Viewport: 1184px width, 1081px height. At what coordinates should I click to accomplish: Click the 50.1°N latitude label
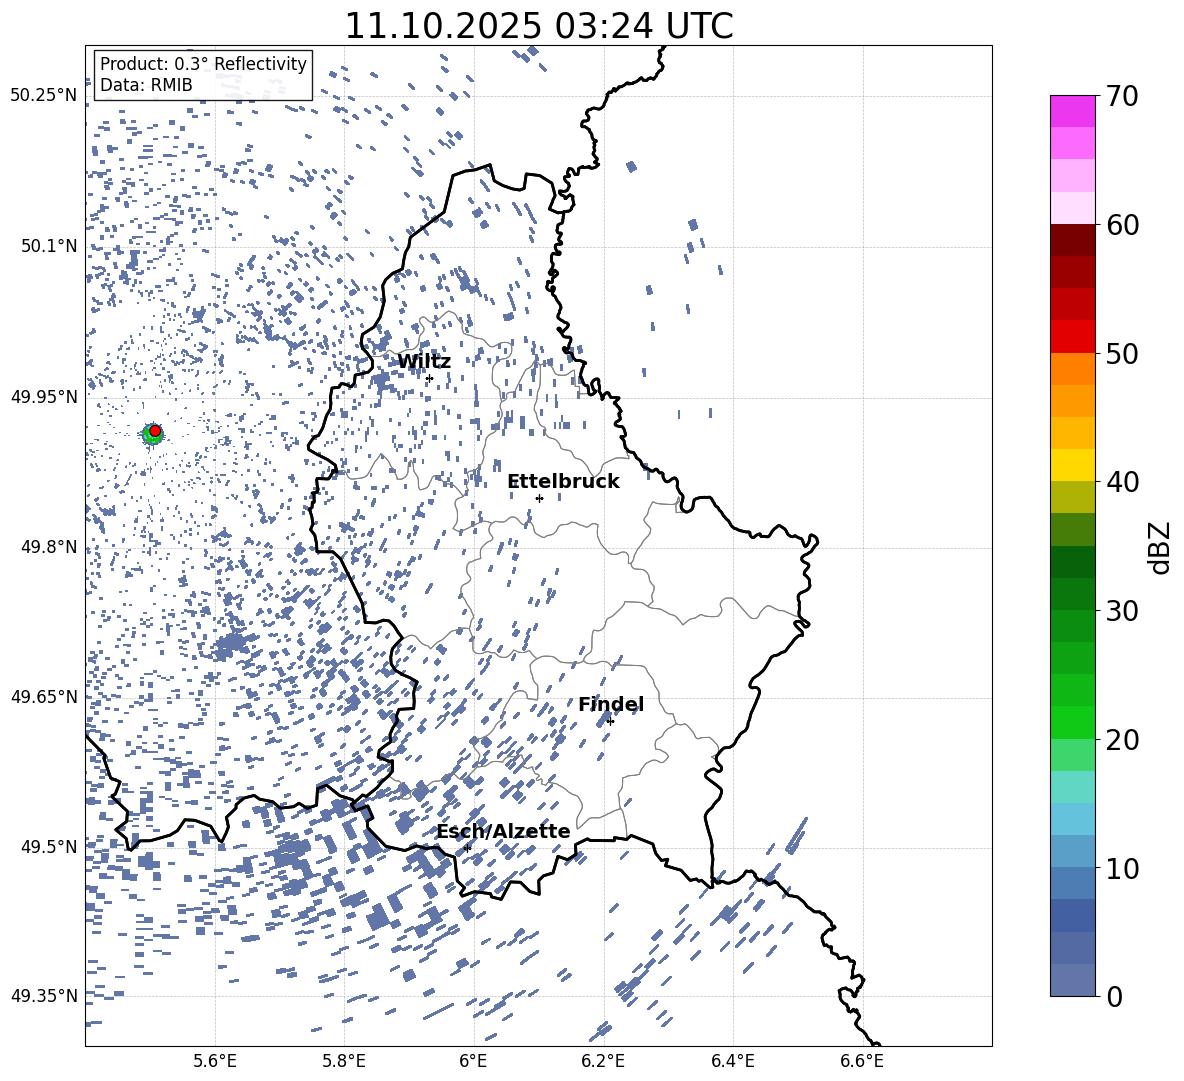click(x=49, y=246)
